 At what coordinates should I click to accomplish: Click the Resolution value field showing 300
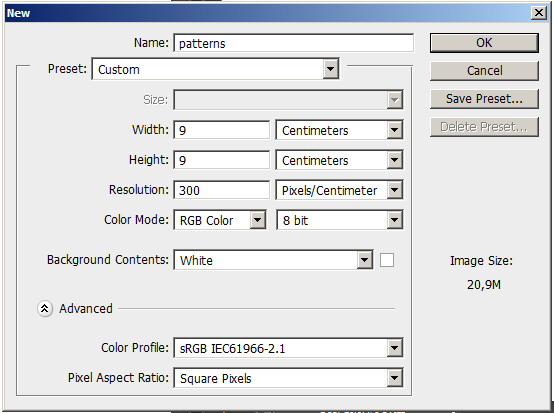point(222,190)
